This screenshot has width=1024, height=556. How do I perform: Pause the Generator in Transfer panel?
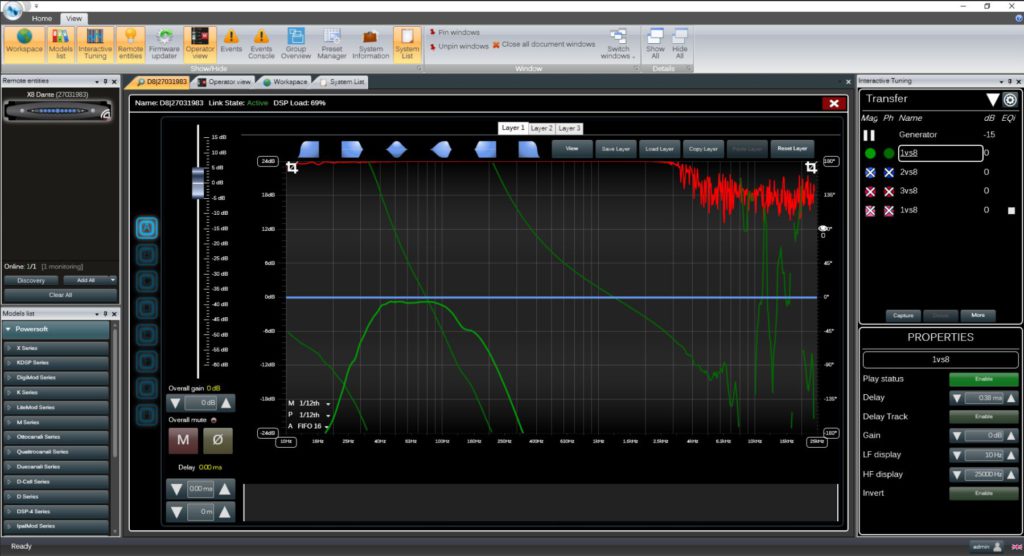coord(870,134)
